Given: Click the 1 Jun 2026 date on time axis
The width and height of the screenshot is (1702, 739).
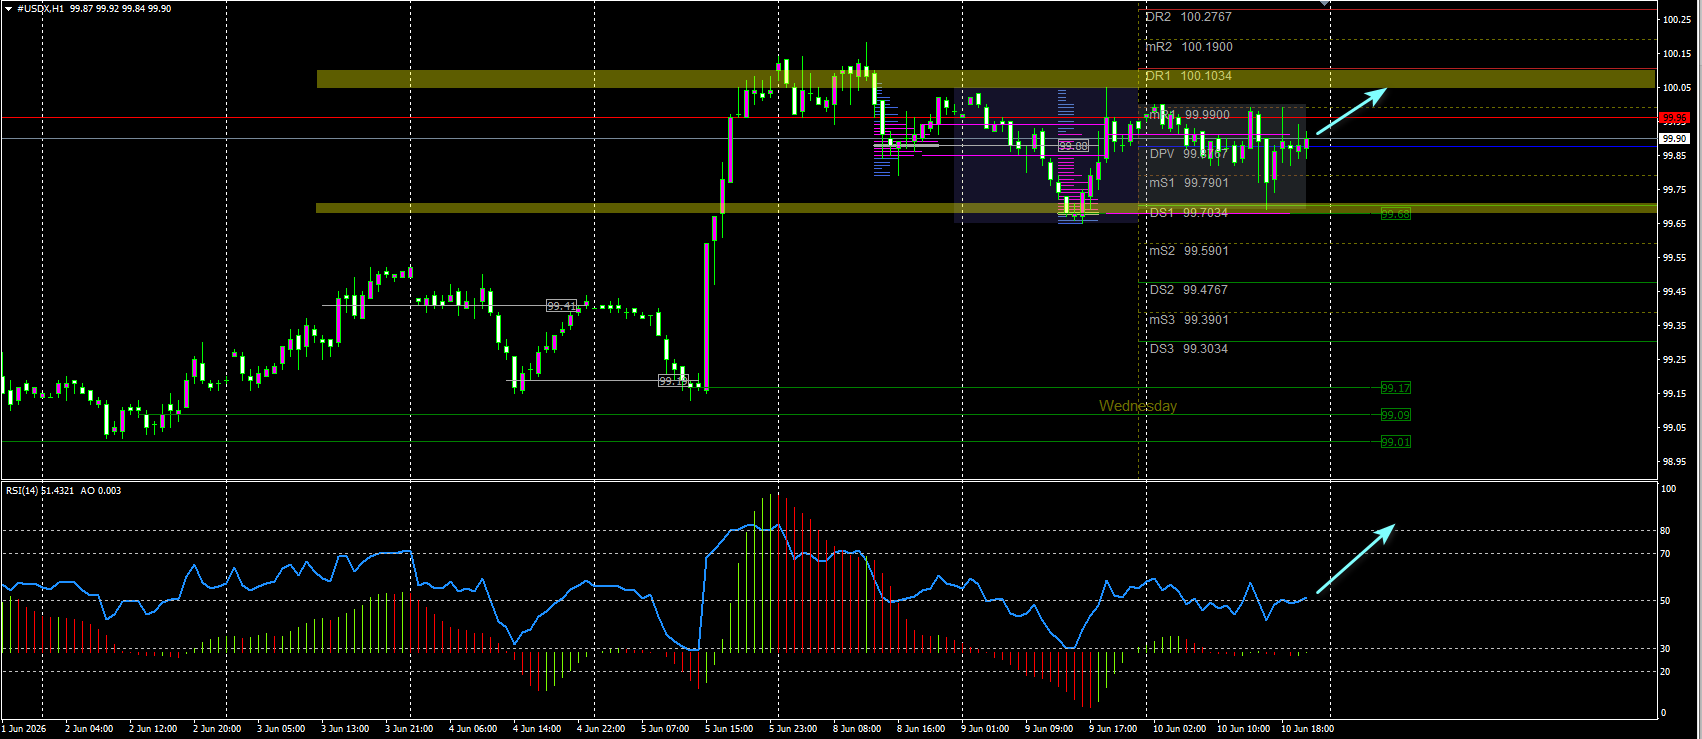Looking at the screenshot, I should [23, 729].
